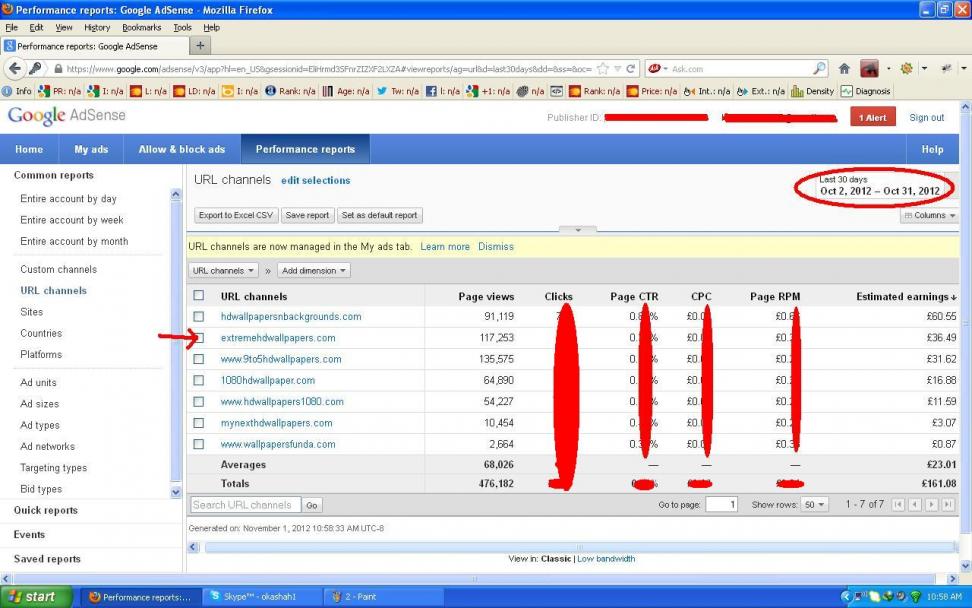Check the box for www.9to5hdwallpapers.com
The image size is (972, 608).
198,359
